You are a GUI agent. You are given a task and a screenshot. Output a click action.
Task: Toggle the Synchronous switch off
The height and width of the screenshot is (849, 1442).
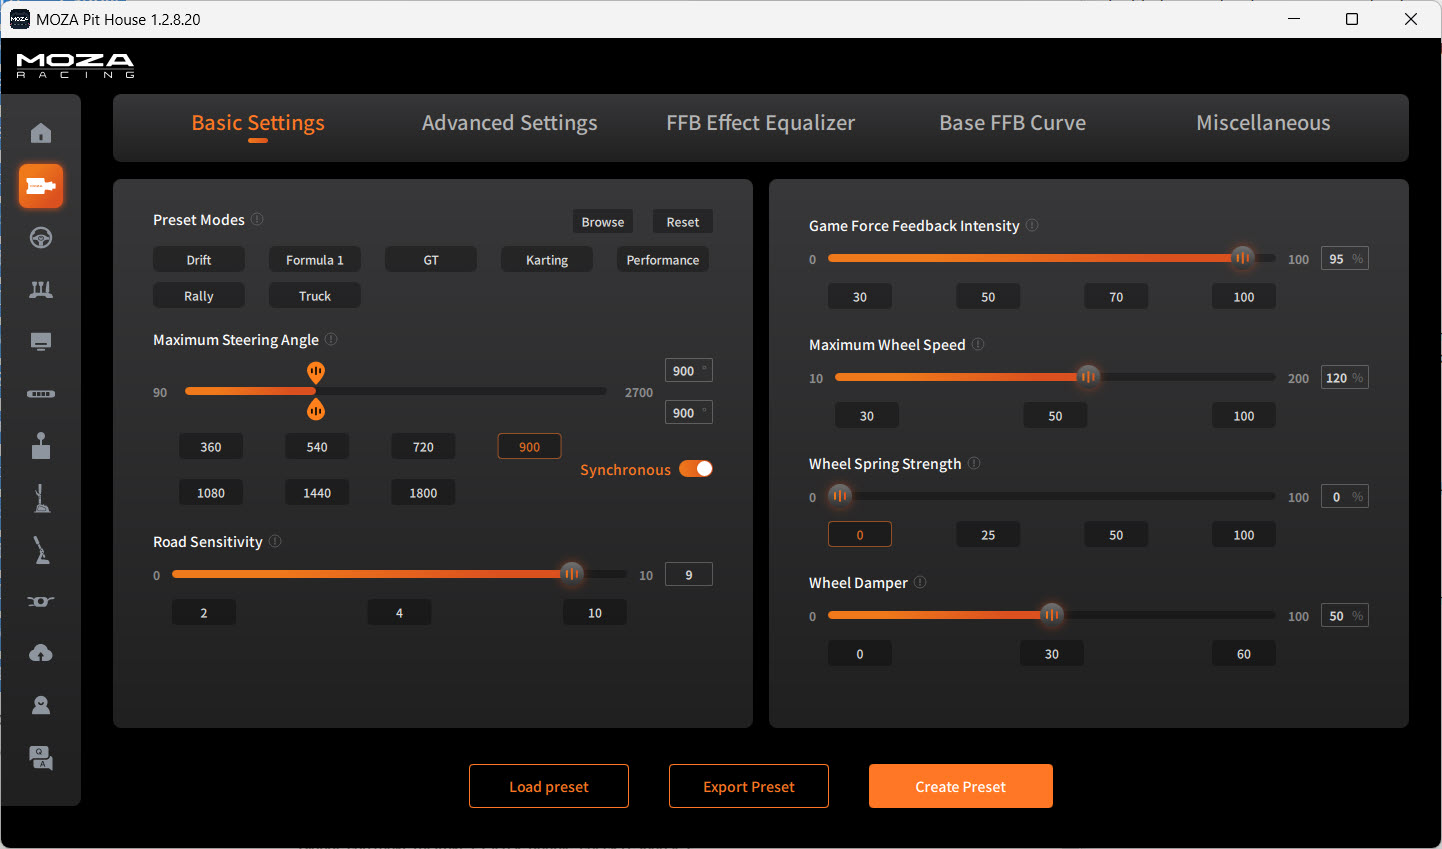pyautogui.click(x=695, y=468)
